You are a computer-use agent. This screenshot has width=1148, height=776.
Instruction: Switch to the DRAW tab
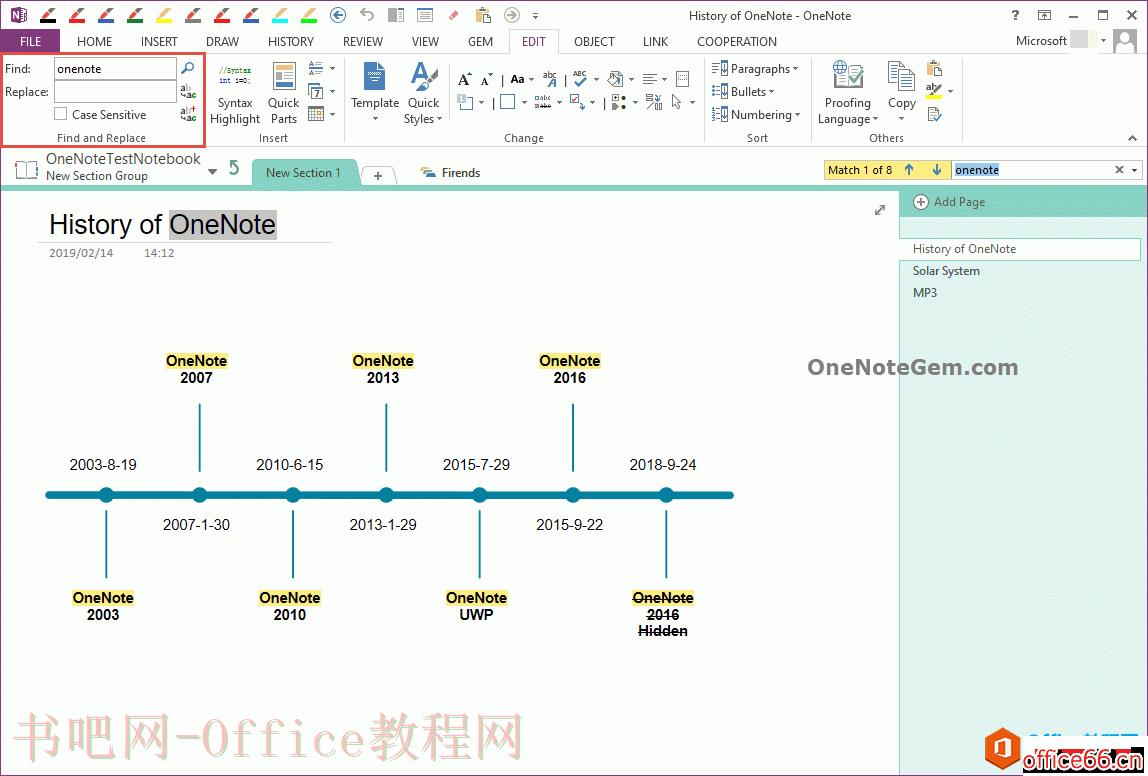(223, 41)
